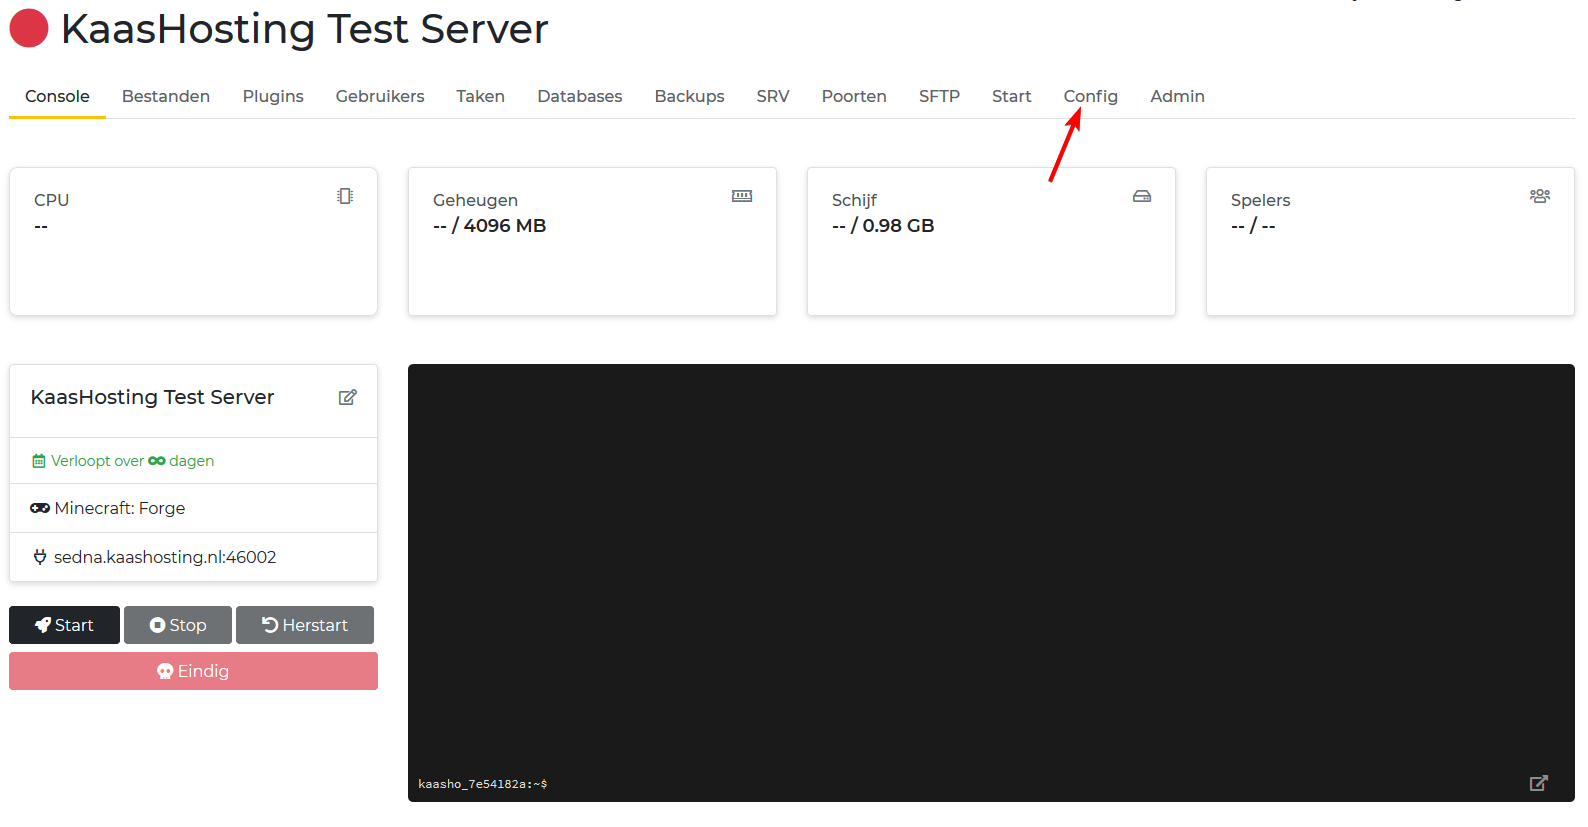Click the red server status indicator

29,29
